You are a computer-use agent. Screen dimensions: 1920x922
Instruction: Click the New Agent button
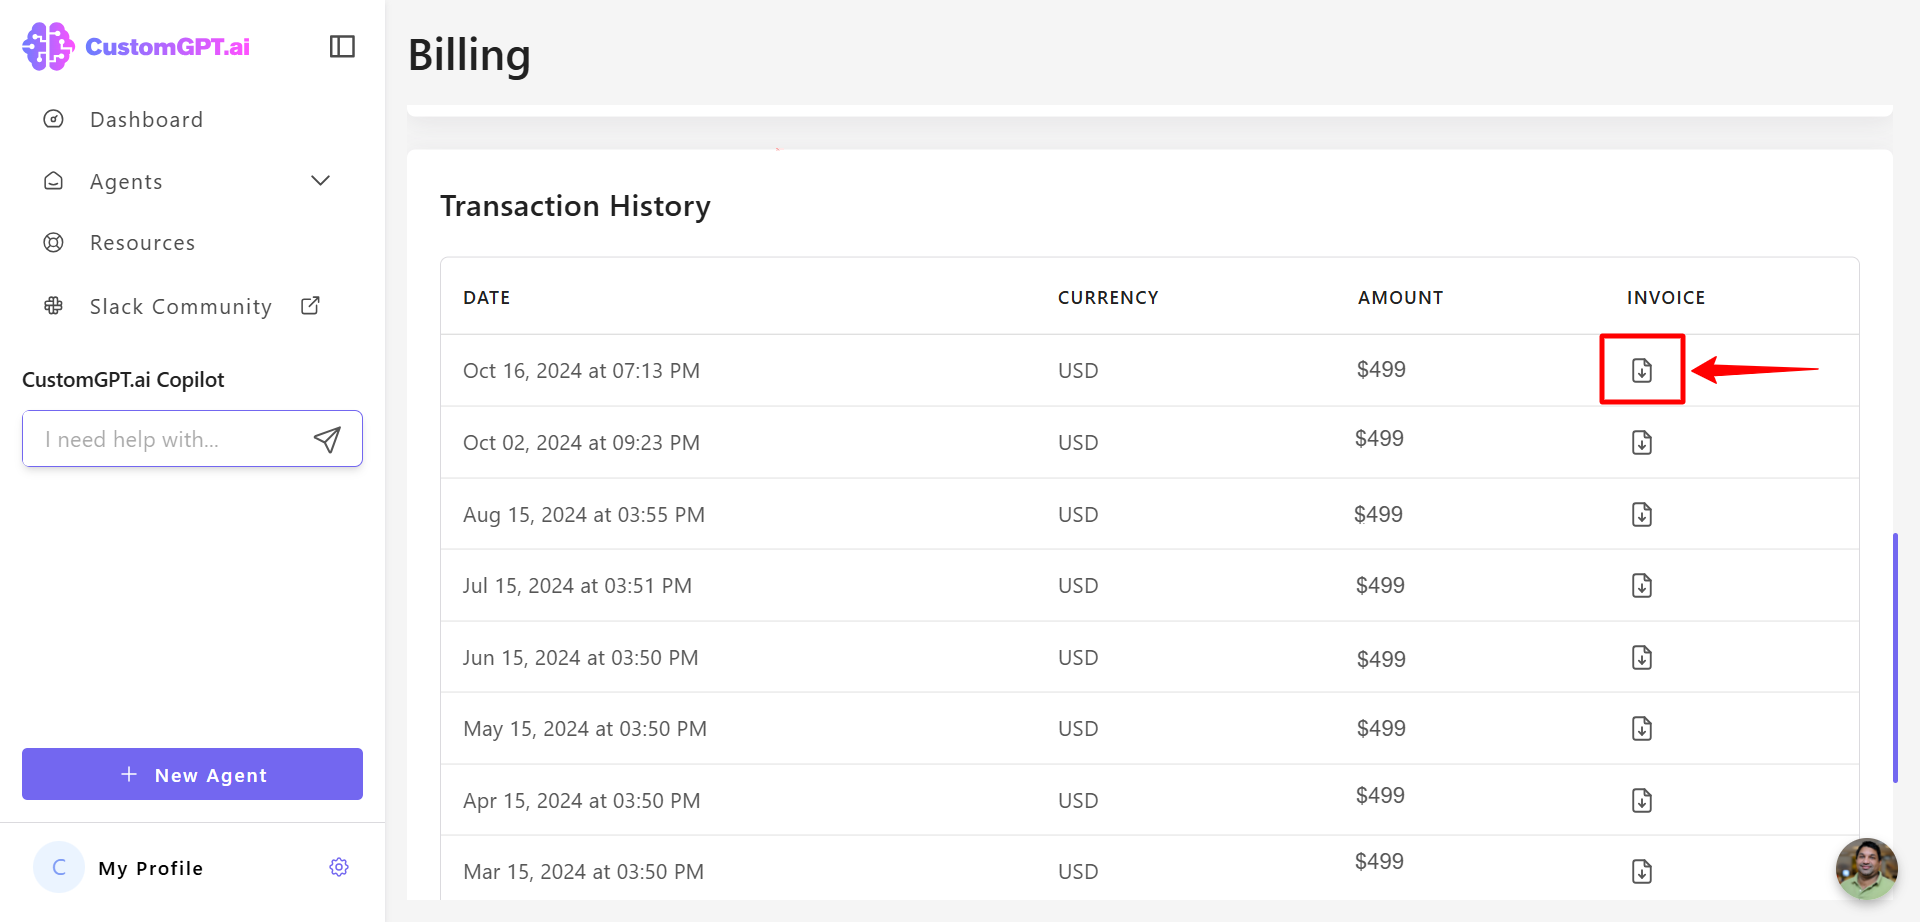point(192,774)
